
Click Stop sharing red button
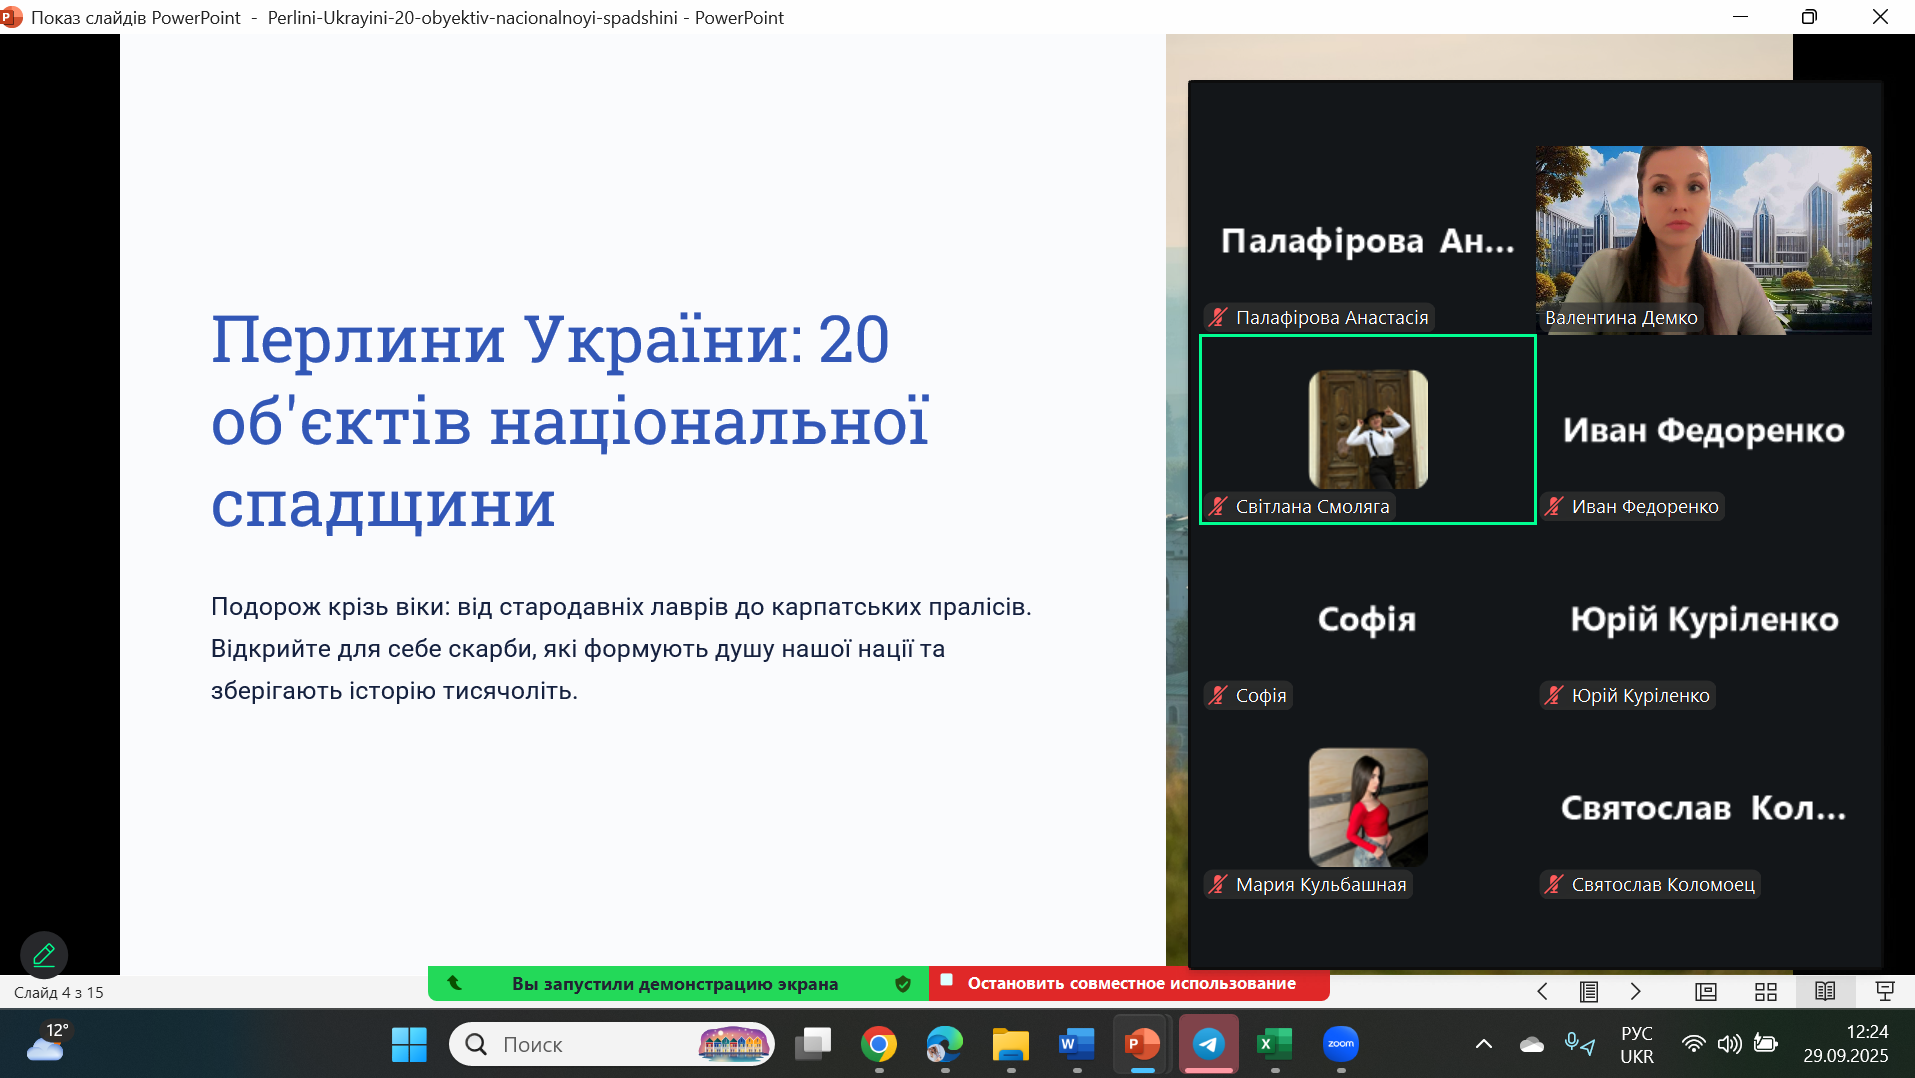point(1129,984)
